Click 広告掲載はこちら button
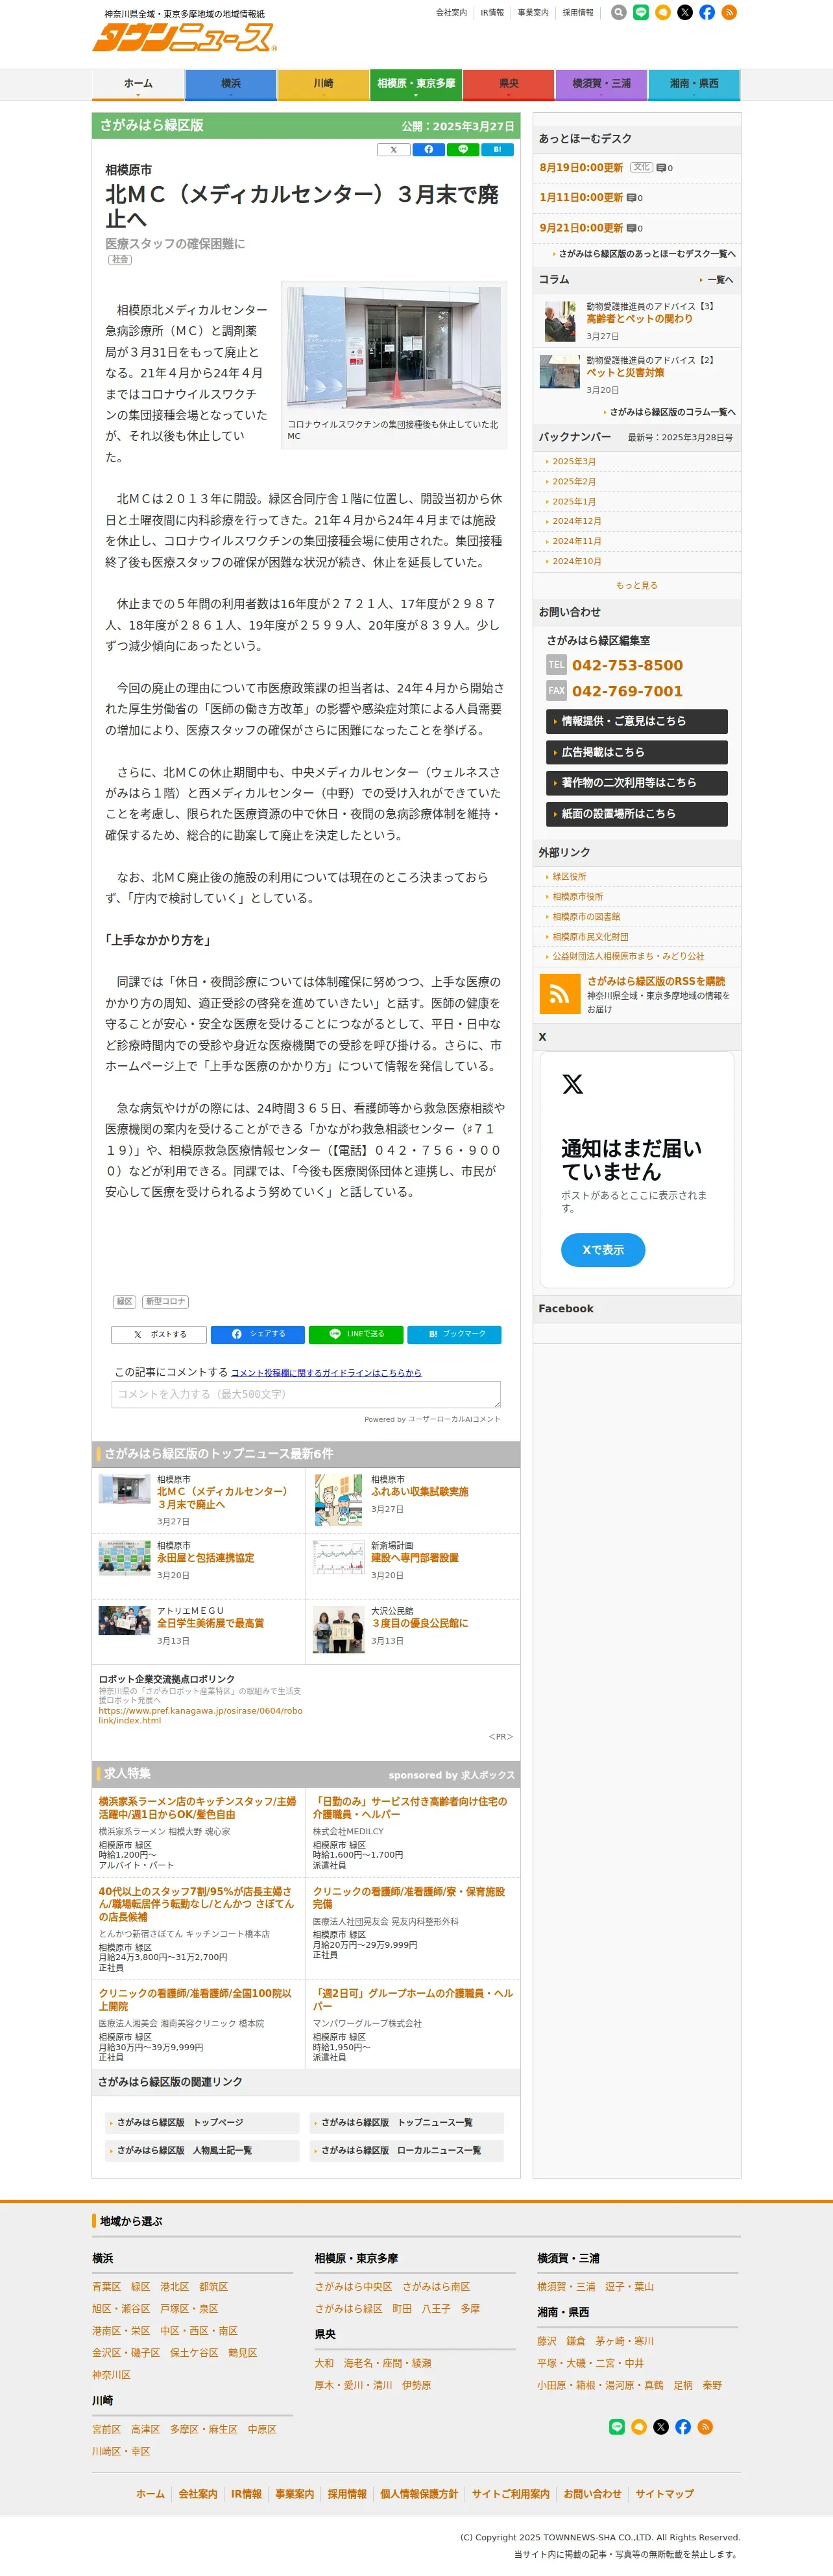Image resolution: width=833 pixels, height=2576 pixels. (637, 752)
